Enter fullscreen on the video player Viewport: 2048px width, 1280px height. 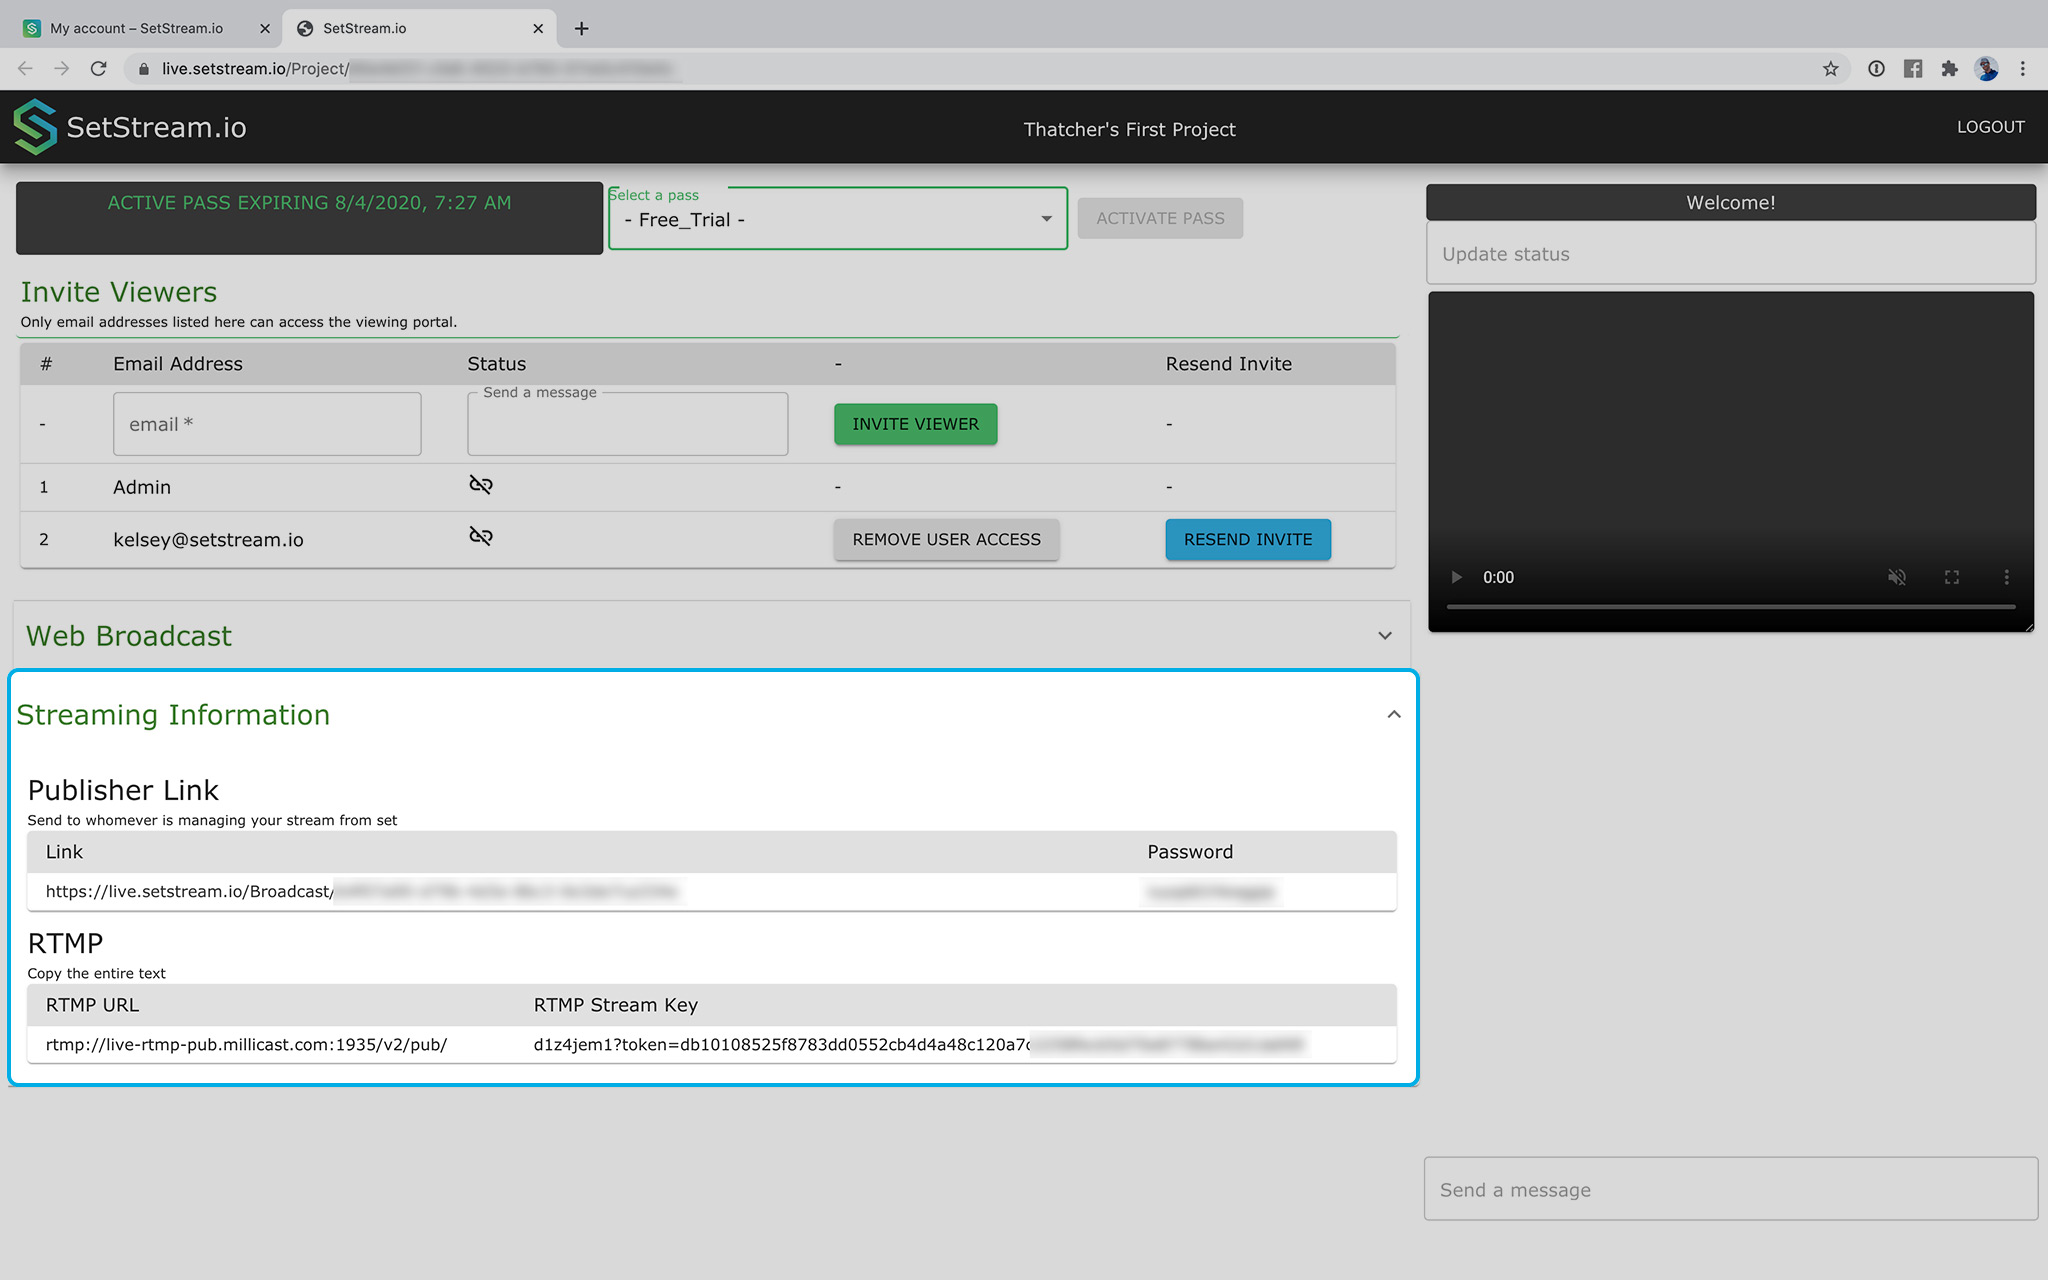point(1952,577)
